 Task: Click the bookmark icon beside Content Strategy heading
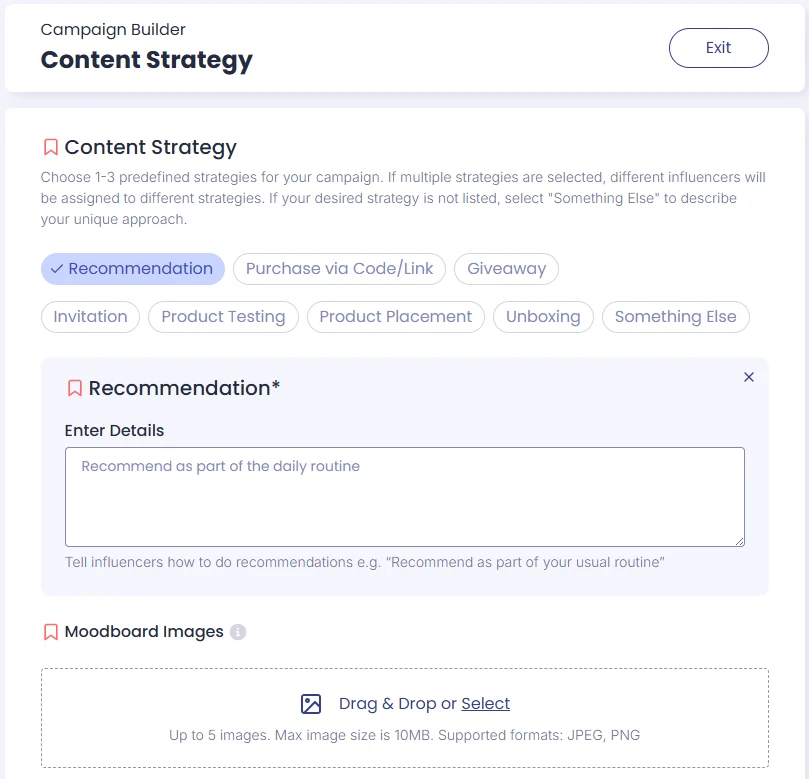[51, 147]
